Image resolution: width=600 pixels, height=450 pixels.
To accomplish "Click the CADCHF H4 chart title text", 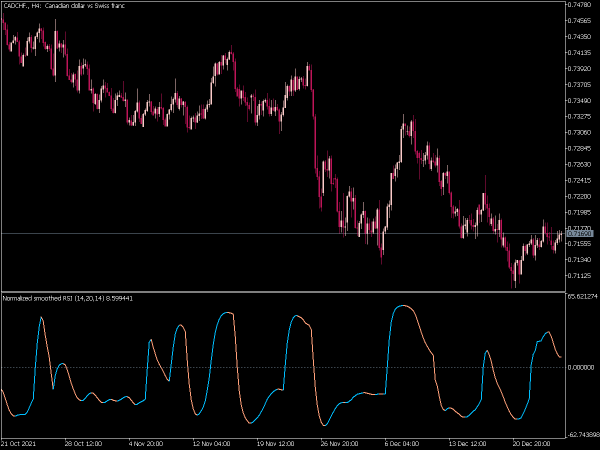I will click(x=64, y=6).
